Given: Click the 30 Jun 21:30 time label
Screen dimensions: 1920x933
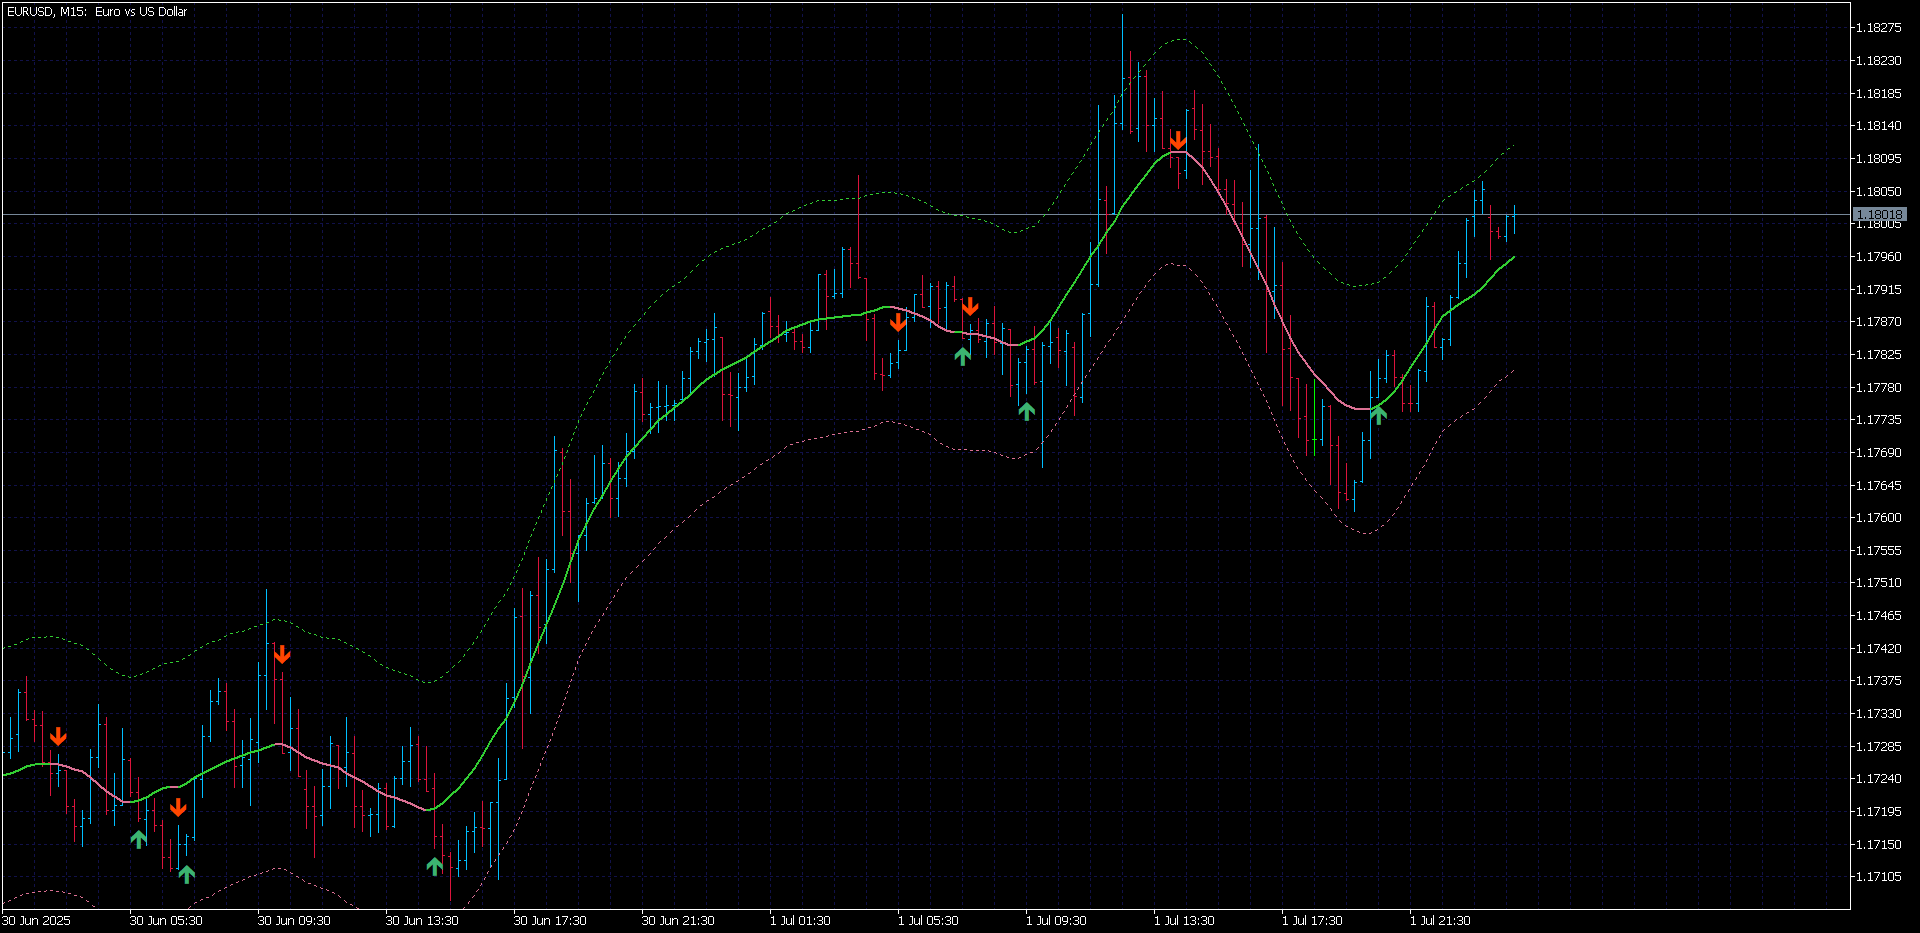Looking at the screenshot, I should click(x=678, y=921).
